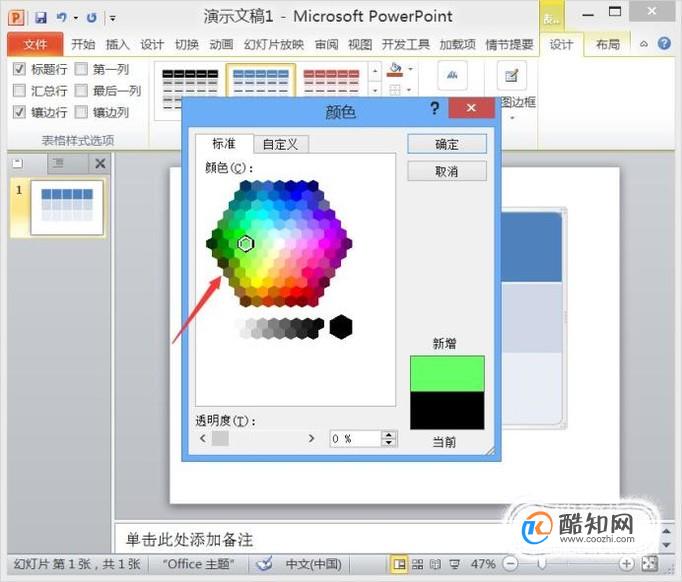Expand the 绘图边框 group dropdown

[x=512, y=118]
